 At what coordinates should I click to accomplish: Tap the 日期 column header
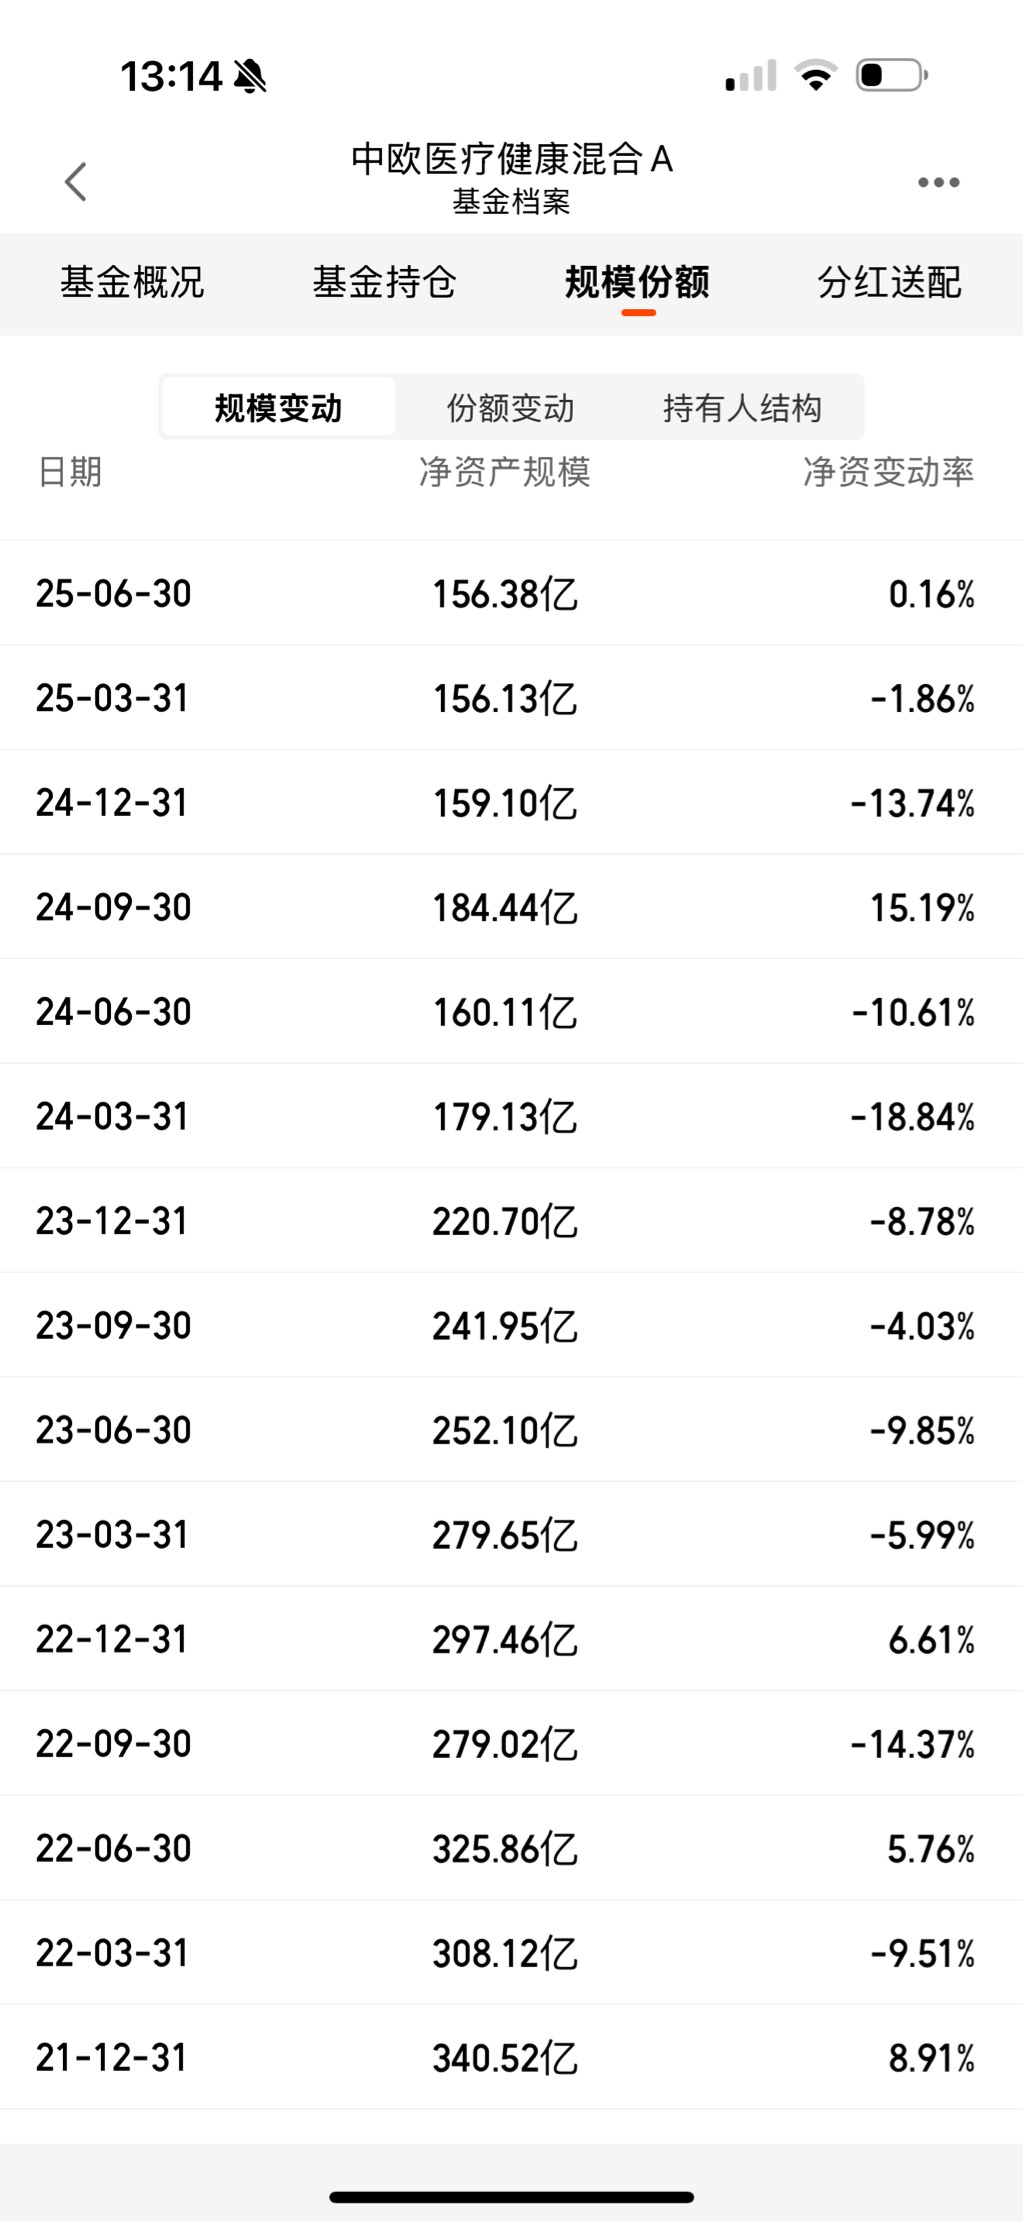70,472
